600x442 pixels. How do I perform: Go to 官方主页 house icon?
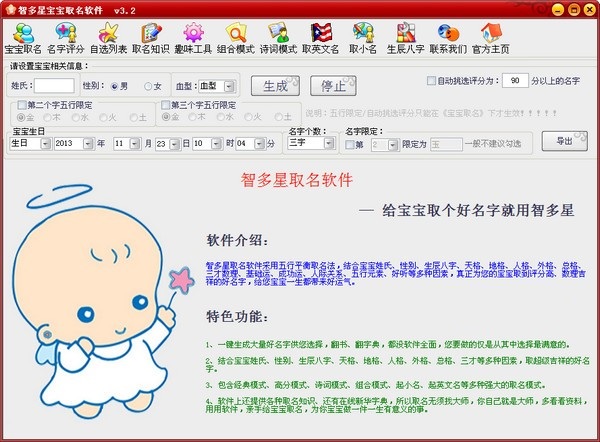(491, 37)
